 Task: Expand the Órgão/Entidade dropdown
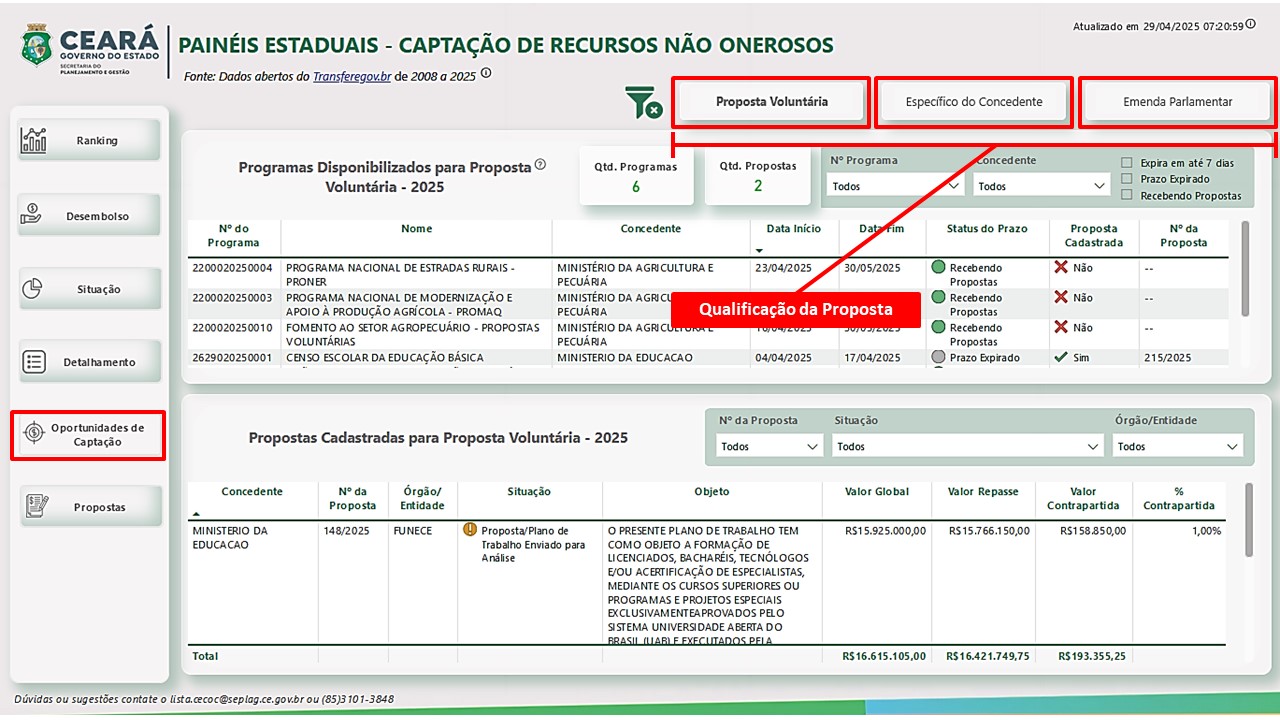[x=1178, y=446]
